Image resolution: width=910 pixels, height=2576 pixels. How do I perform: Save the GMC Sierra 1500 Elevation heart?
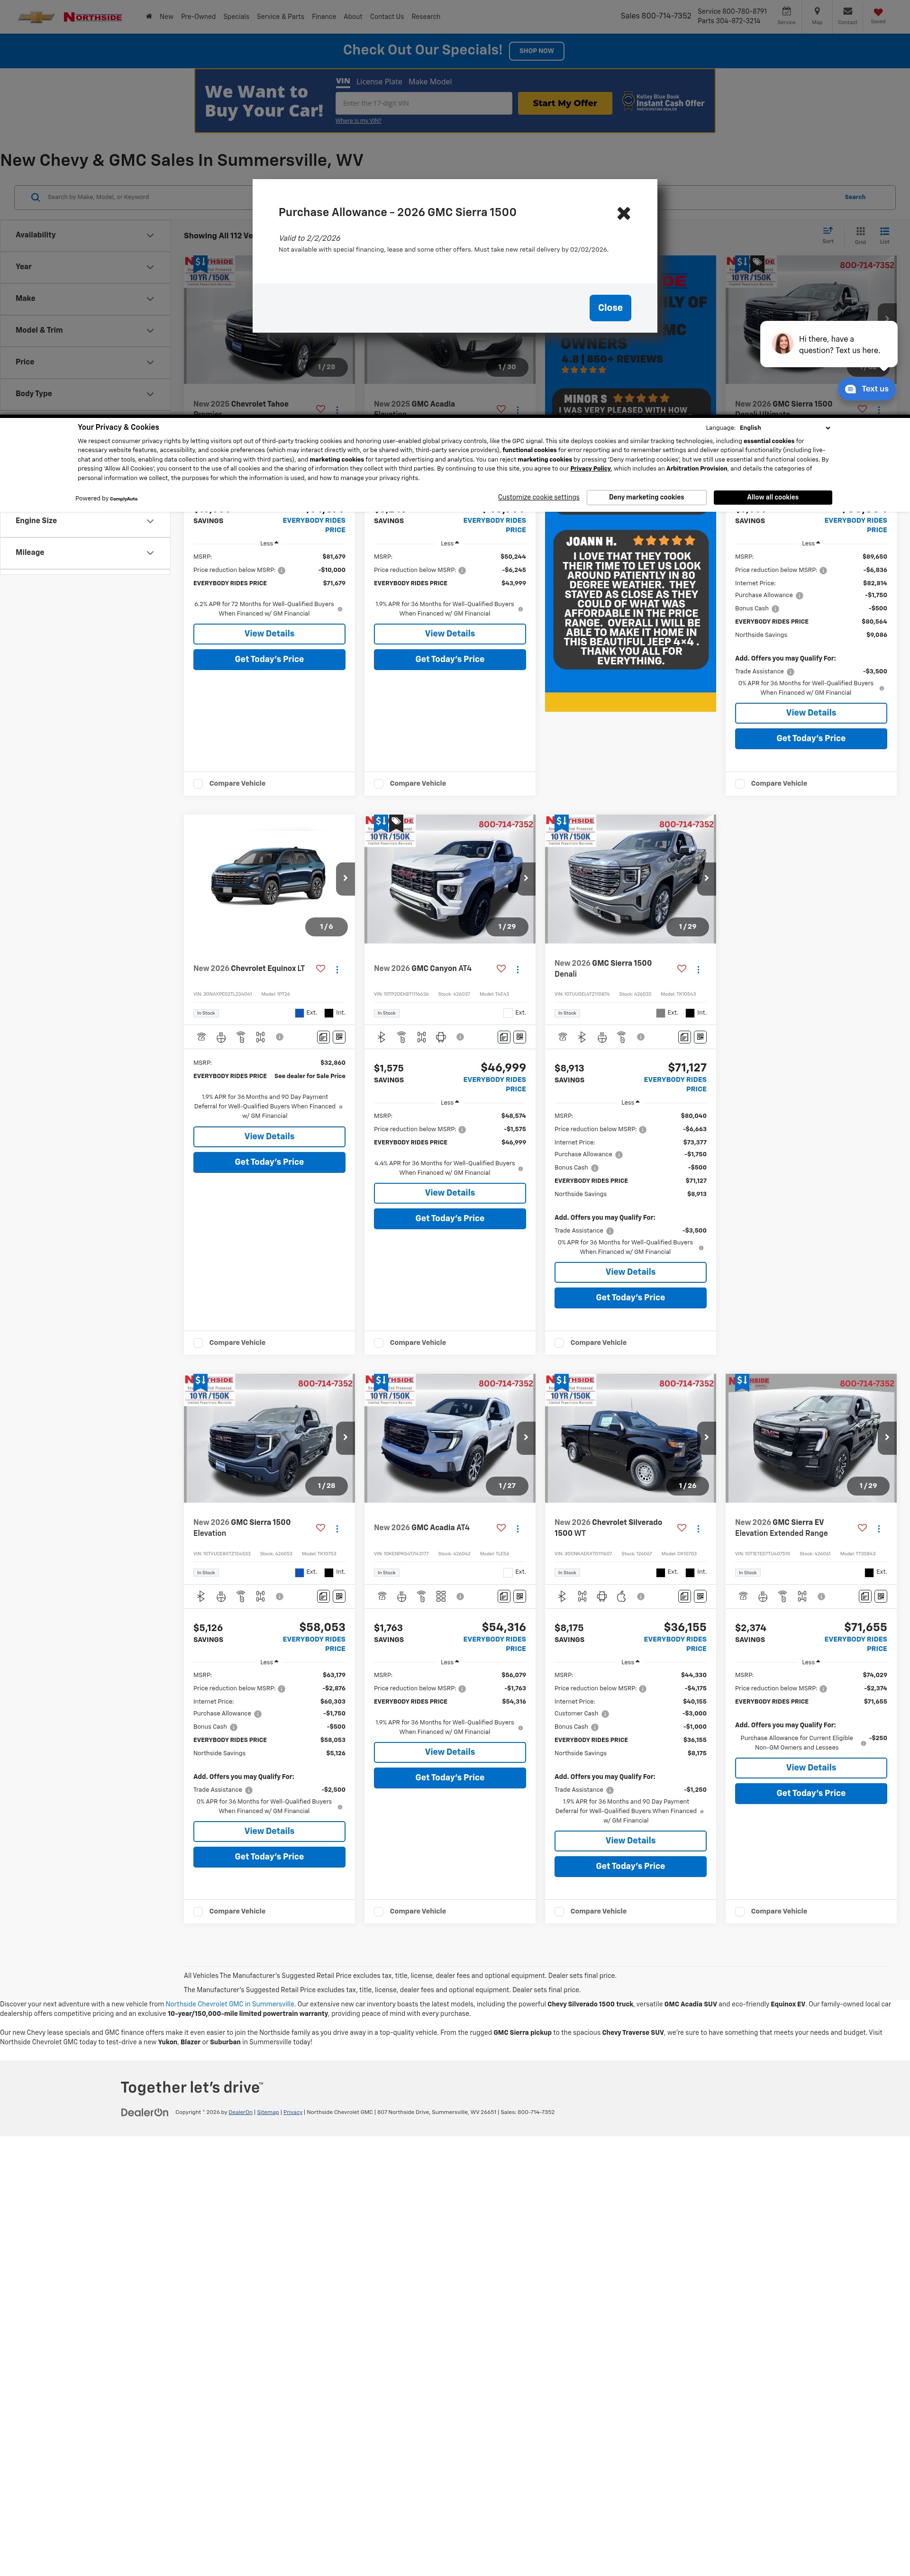[x=320, y=1527]
